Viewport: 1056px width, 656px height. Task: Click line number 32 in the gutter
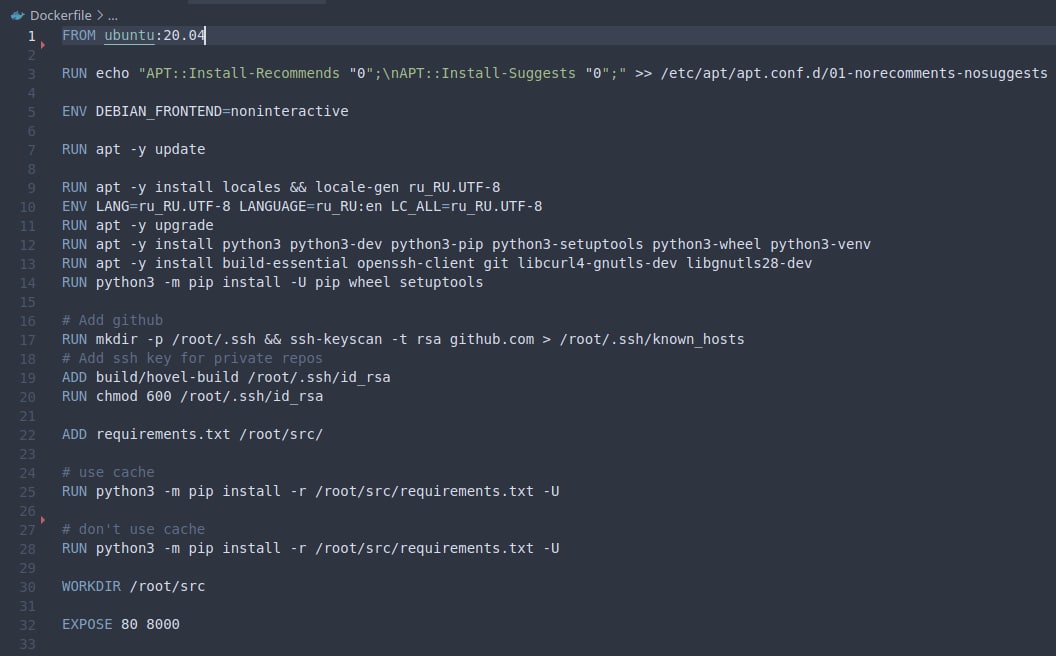click(28, 625)
